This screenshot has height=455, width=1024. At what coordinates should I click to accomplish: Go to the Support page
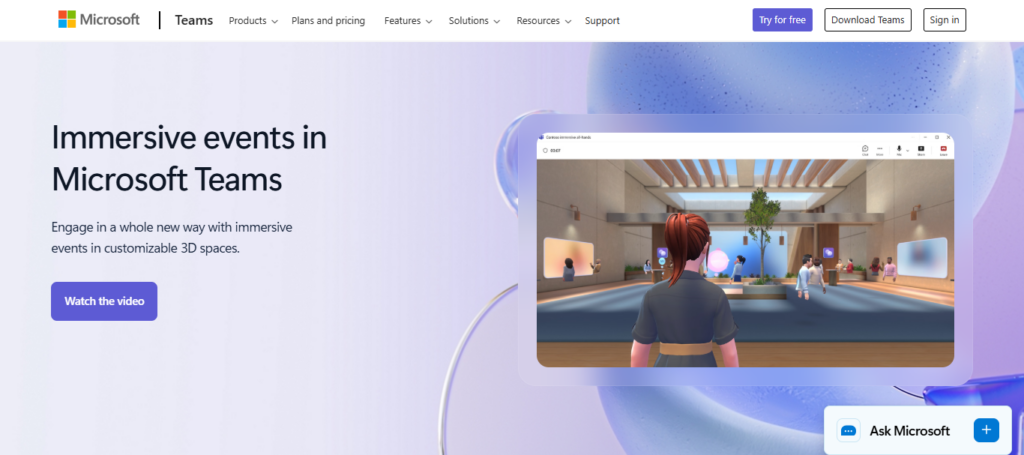602,21
